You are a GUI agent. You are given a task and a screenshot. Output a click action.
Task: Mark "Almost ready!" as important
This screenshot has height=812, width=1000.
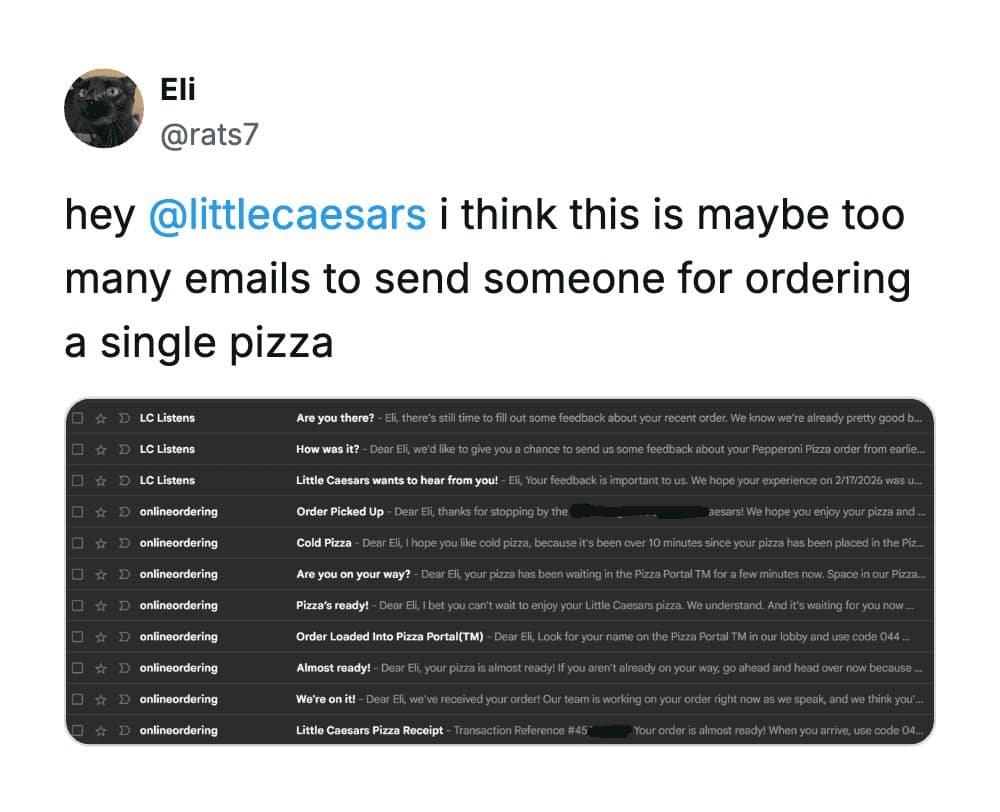(x=121, y=667)
